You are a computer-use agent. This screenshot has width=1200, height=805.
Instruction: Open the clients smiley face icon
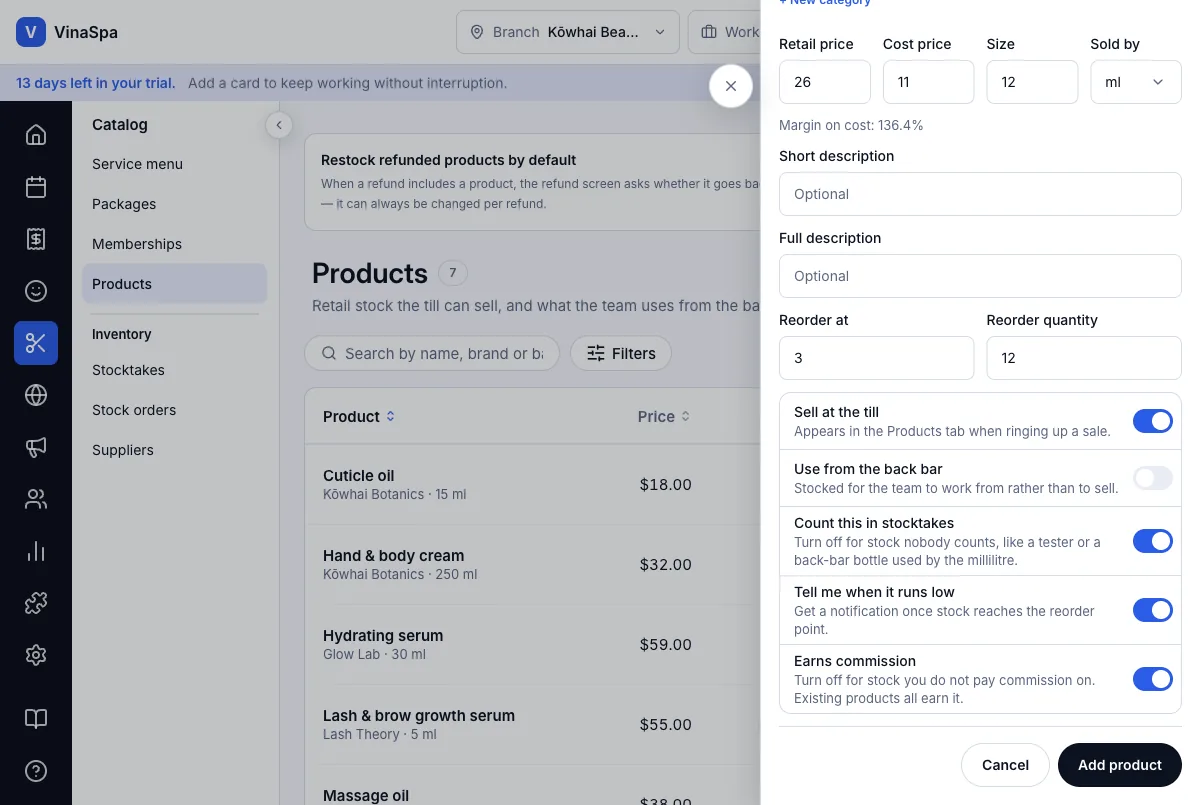tap(36, 290)
